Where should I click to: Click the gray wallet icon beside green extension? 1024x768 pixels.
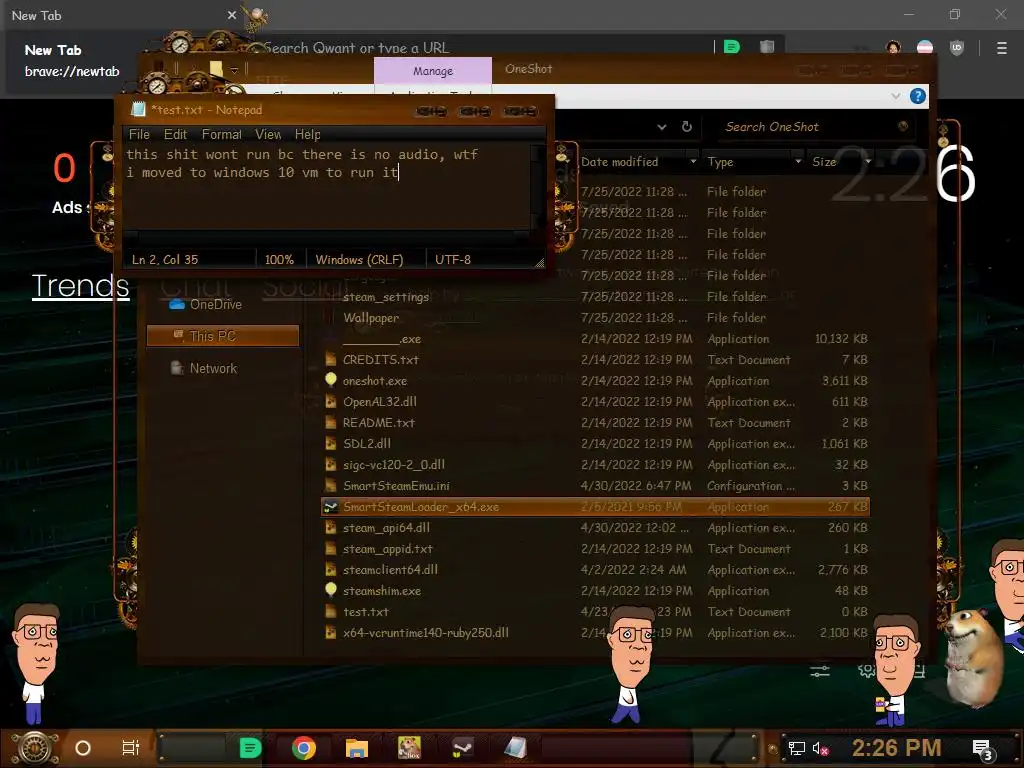[767, 47]
